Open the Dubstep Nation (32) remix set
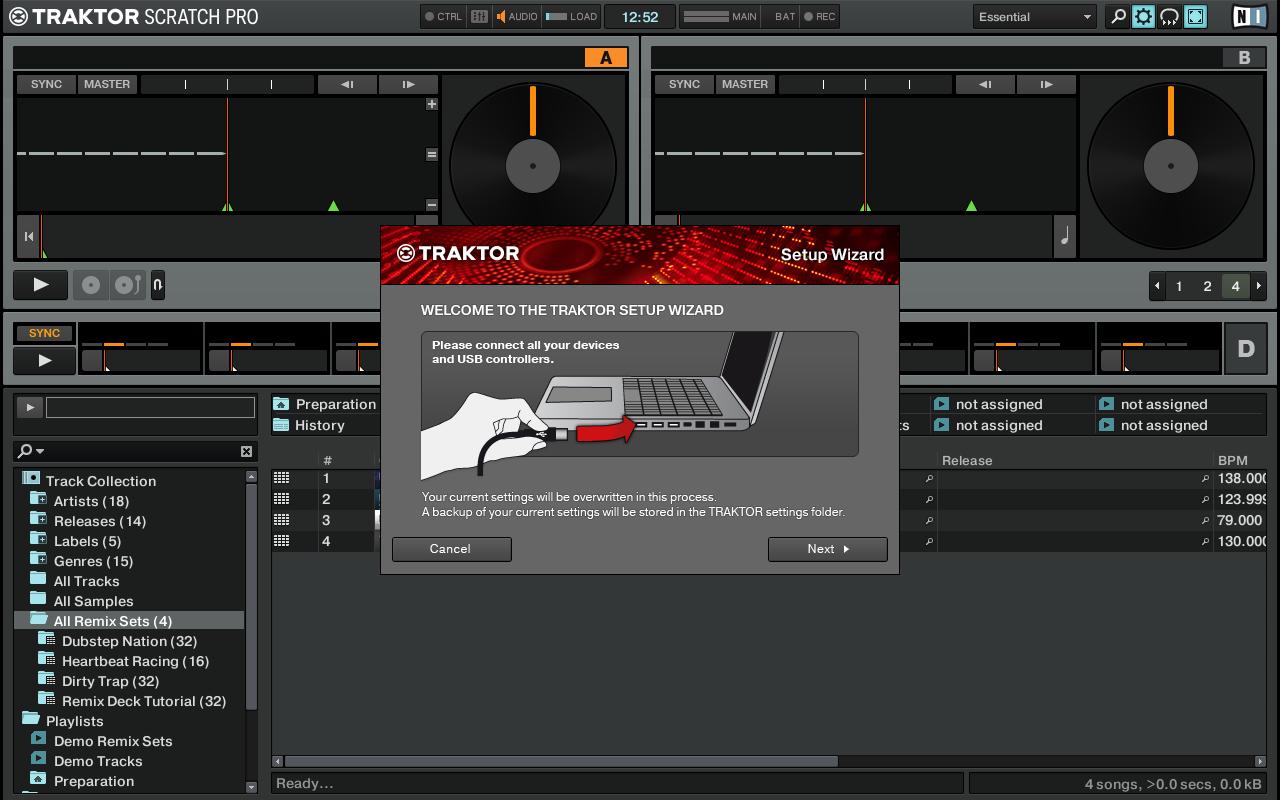Image resolution: width=1280 pixels, height=800 pixels. pyautogui.click(x=129, y=641)
